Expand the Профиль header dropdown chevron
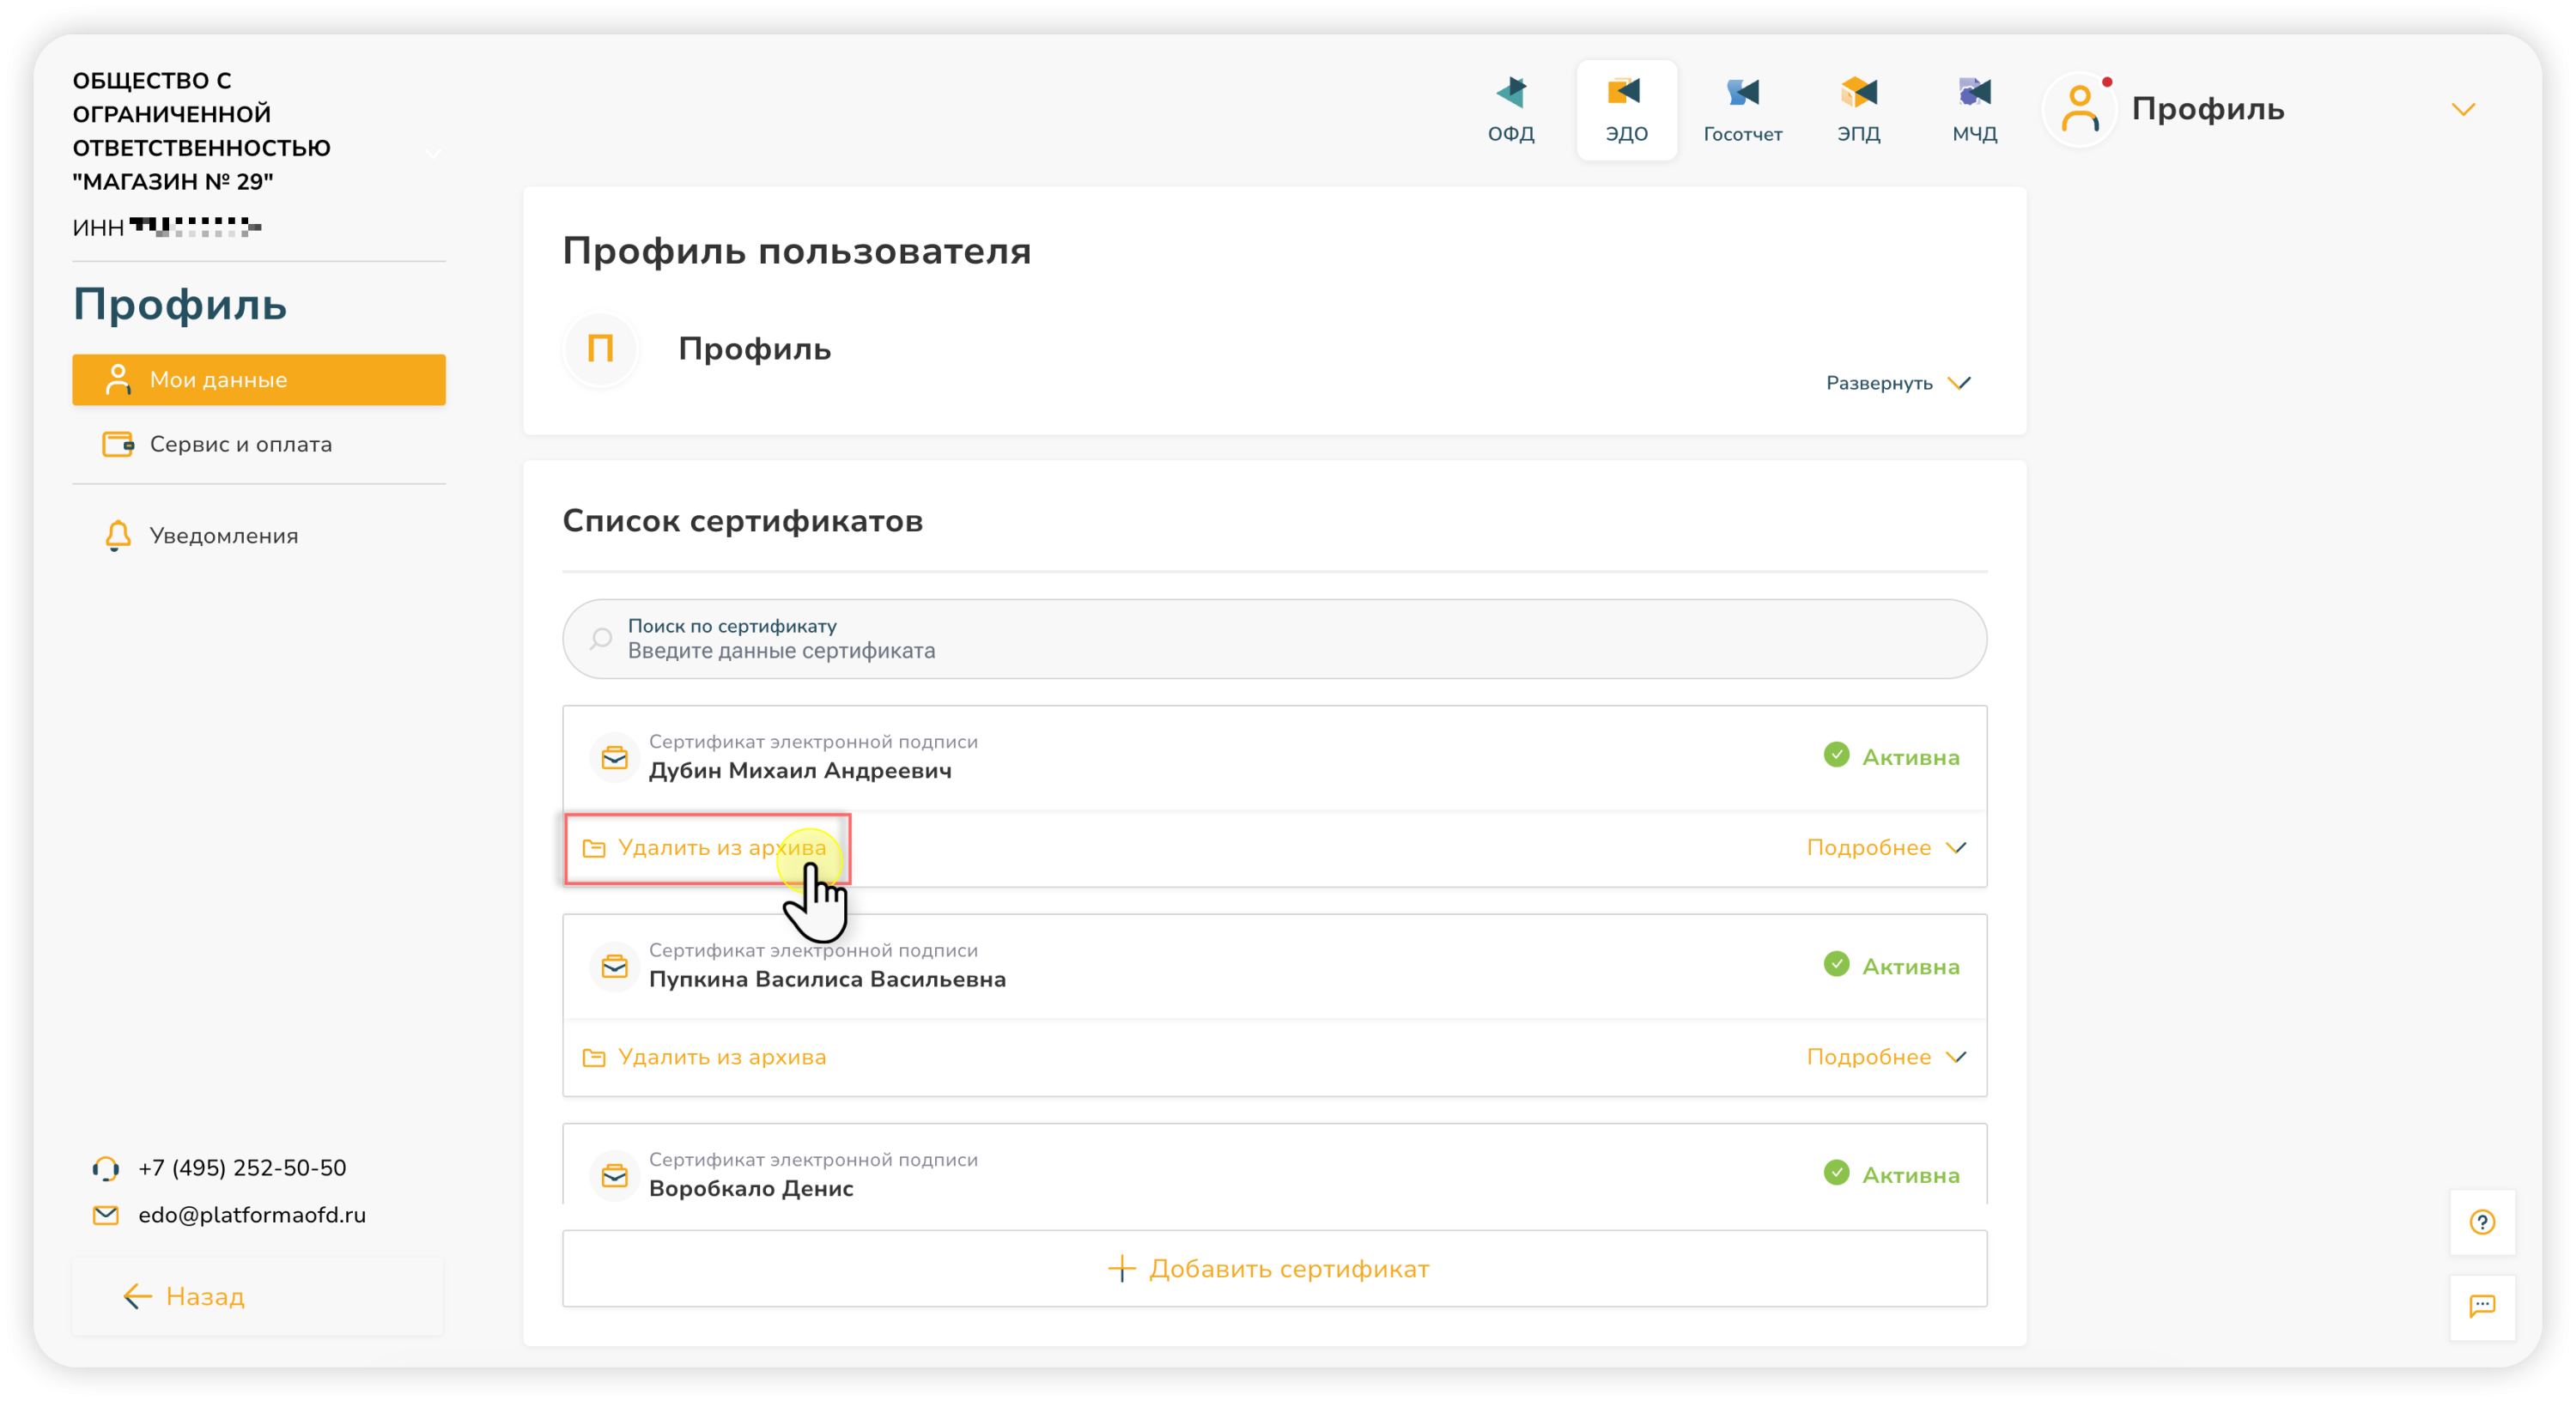This screenshot has height=1401, width=2576. 2463,109
